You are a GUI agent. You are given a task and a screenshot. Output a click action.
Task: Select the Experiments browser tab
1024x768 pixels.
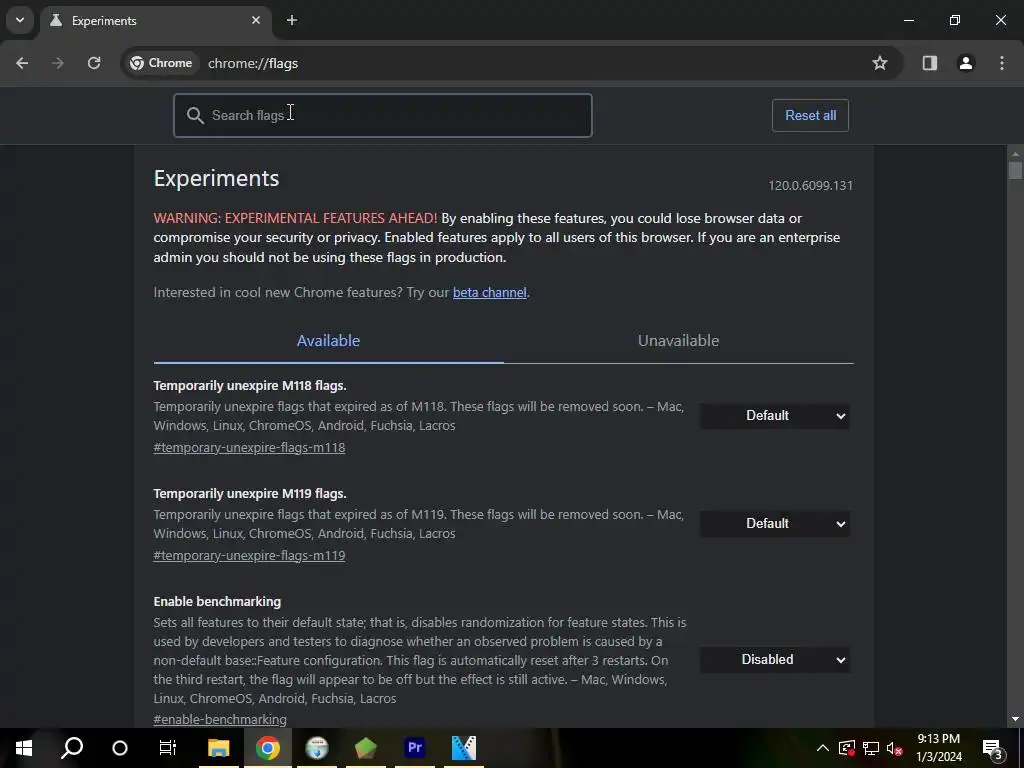pyautogui.click(x=155, y=20)
